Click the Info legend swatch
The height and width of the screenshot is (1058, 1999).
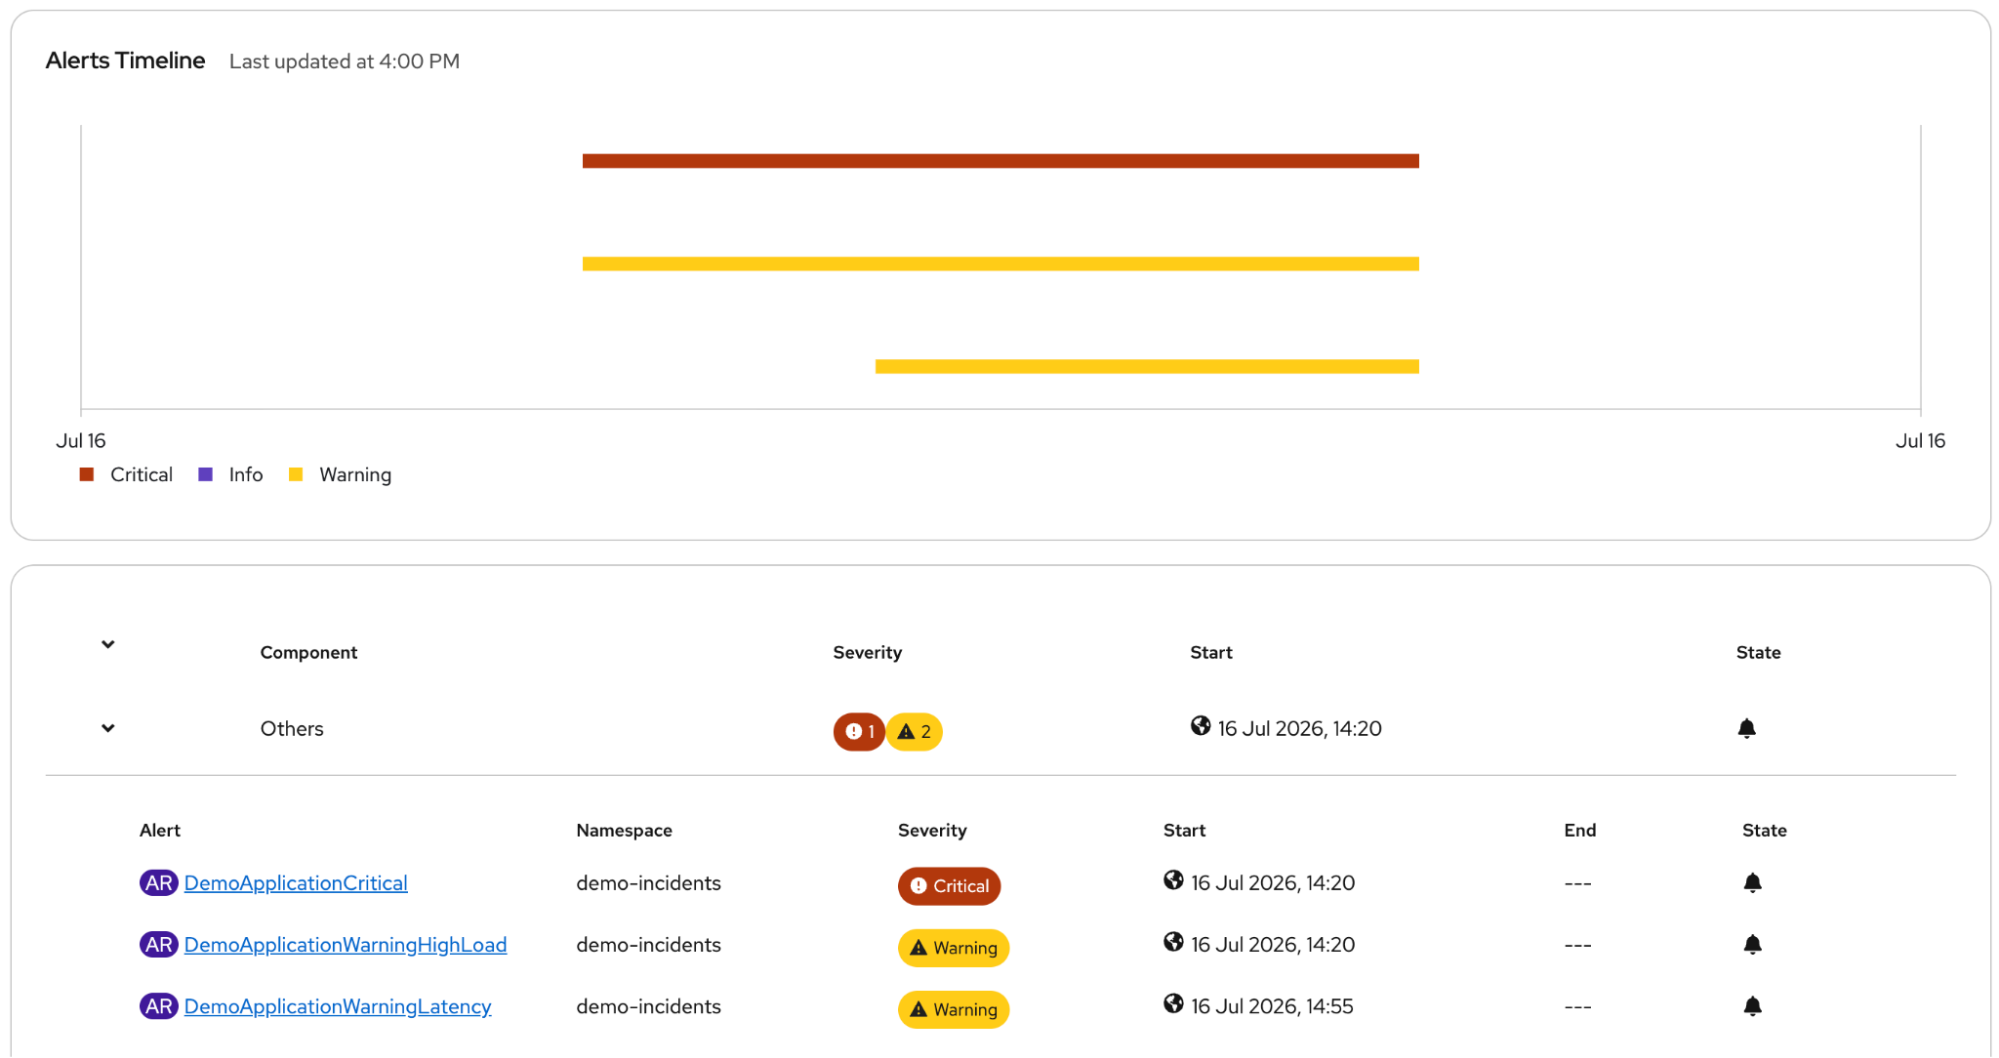point(206,475)
